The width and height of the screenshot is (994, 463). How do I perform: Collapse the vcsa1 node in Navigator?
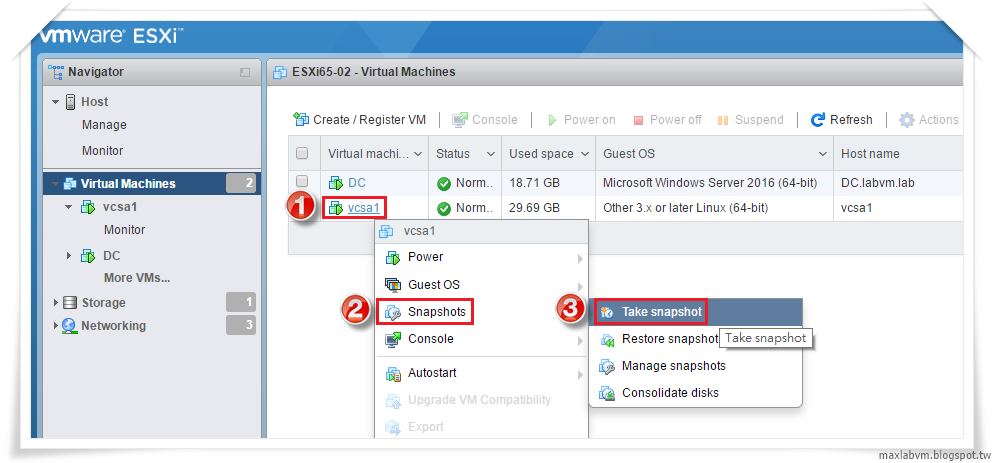(x=68, y=207)
